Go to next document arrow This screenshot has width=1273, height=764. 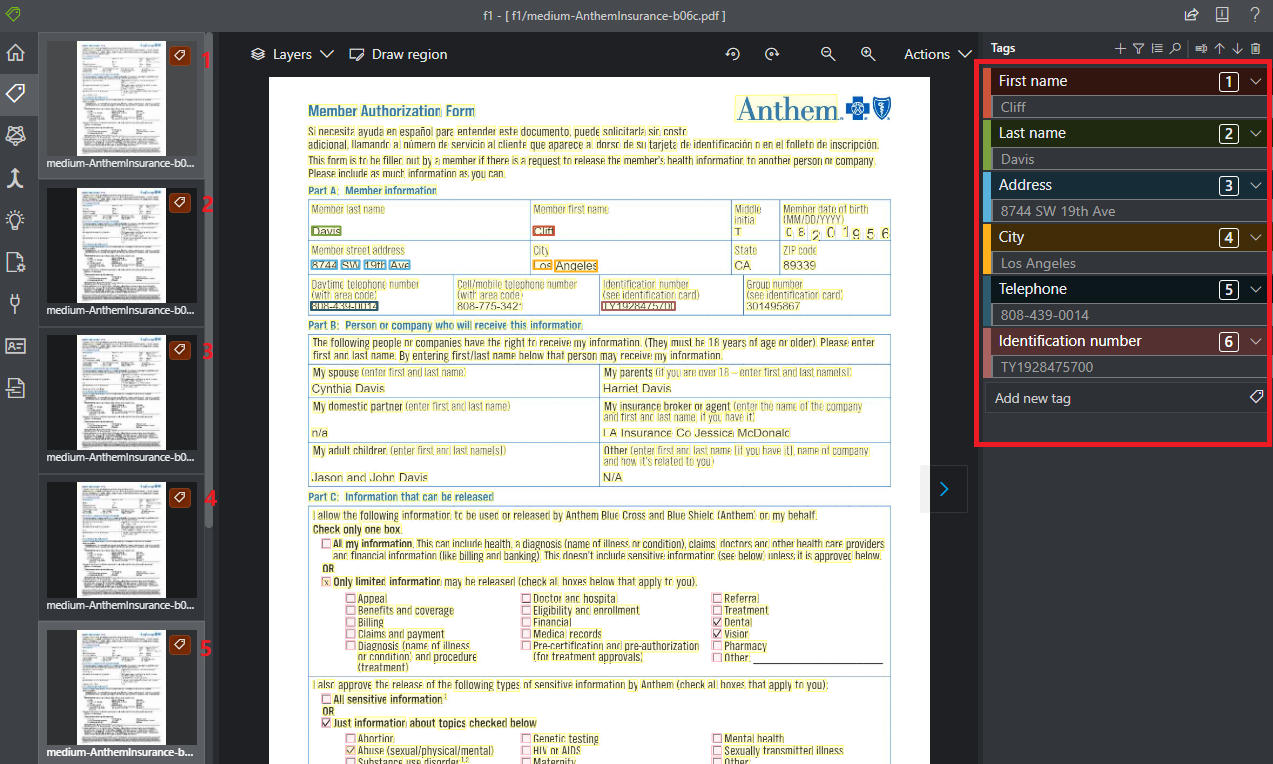(x=944, y=489)
